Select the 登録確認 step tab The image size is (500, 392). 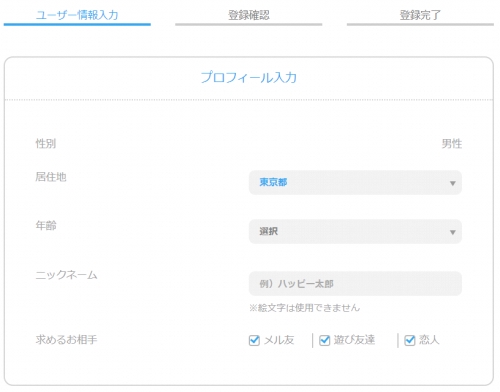249,16
